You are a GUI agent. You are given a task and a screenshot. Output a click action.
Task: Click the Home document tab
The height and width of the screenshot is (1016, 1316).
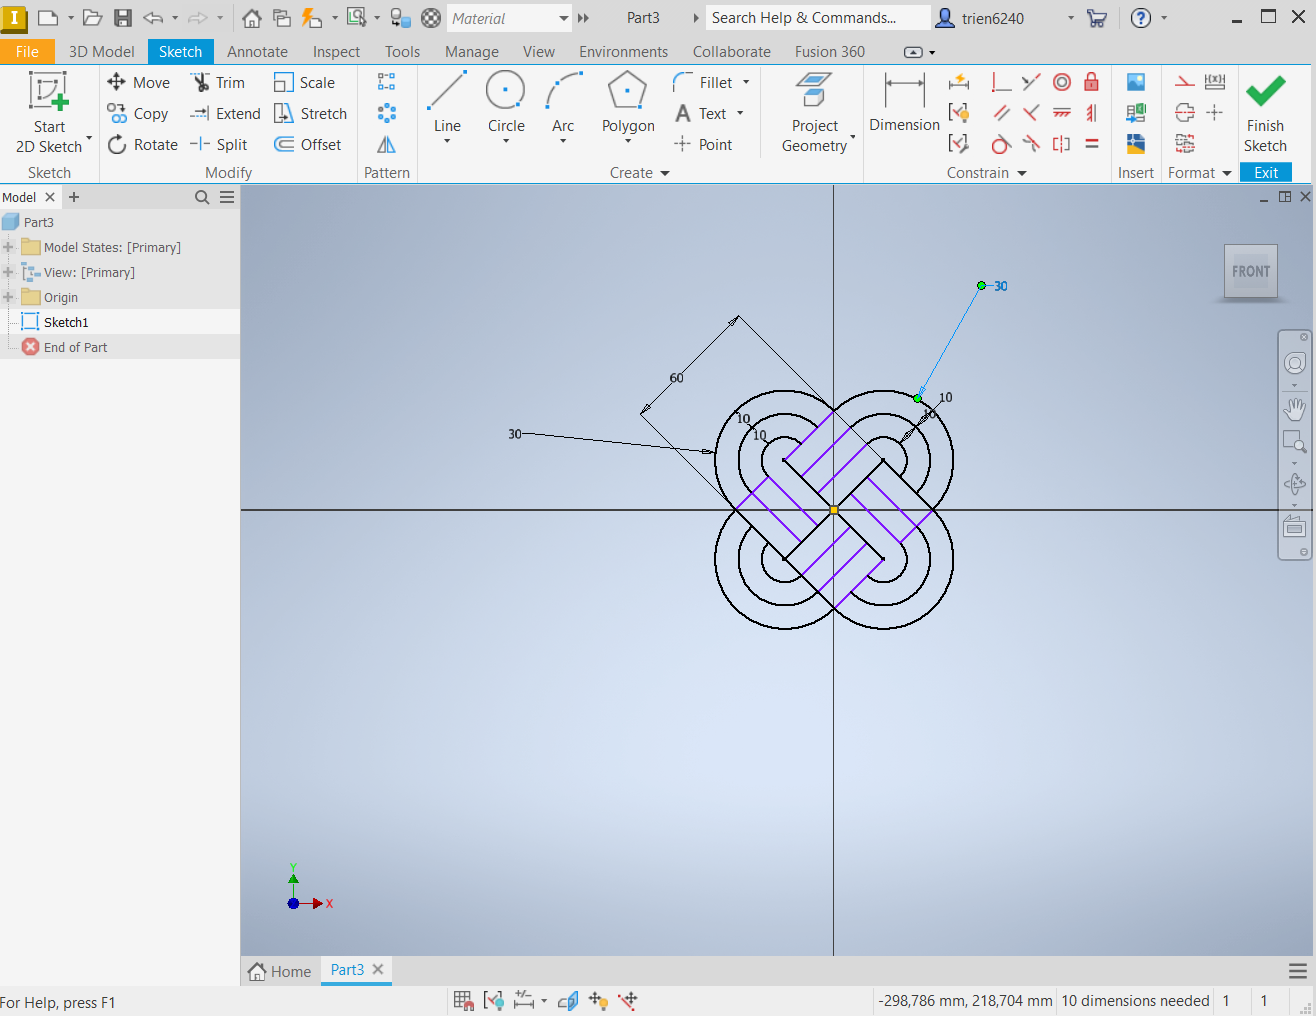click(x=280, y=971)
